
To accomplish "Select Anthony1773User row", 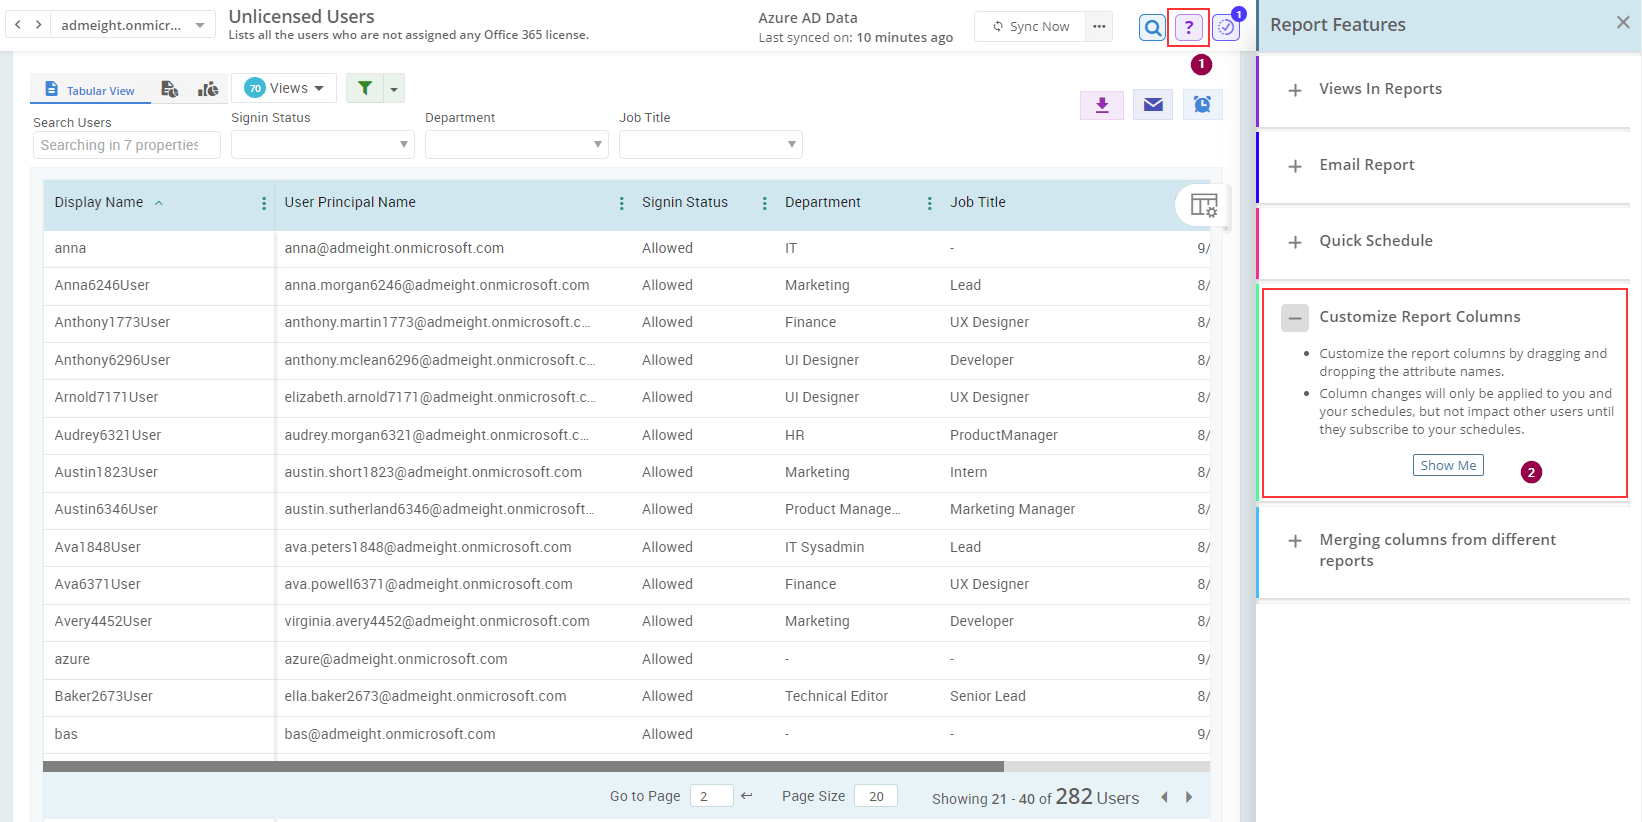I will (112, 322).
